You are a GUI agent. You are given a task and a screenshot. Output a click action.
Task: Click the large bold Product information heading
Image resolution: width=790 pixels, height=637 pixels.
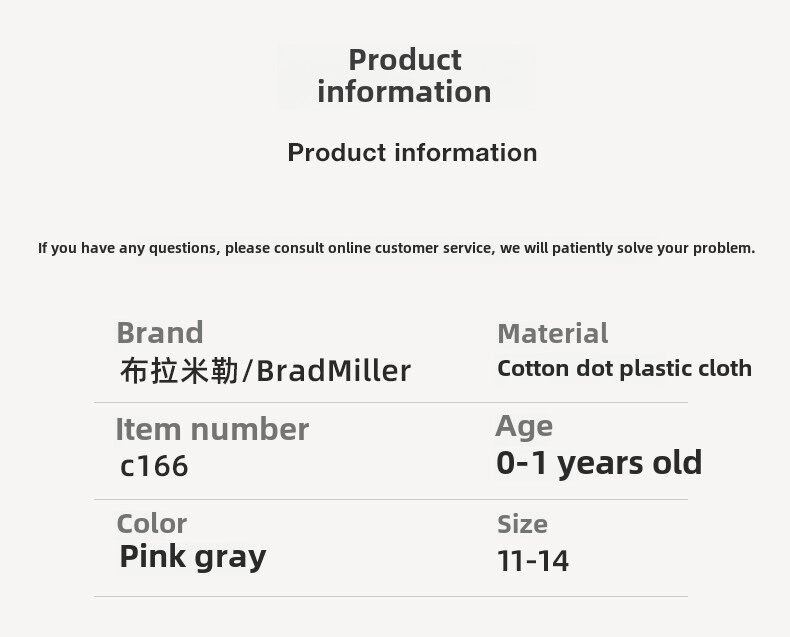click(x=405, y=76)
